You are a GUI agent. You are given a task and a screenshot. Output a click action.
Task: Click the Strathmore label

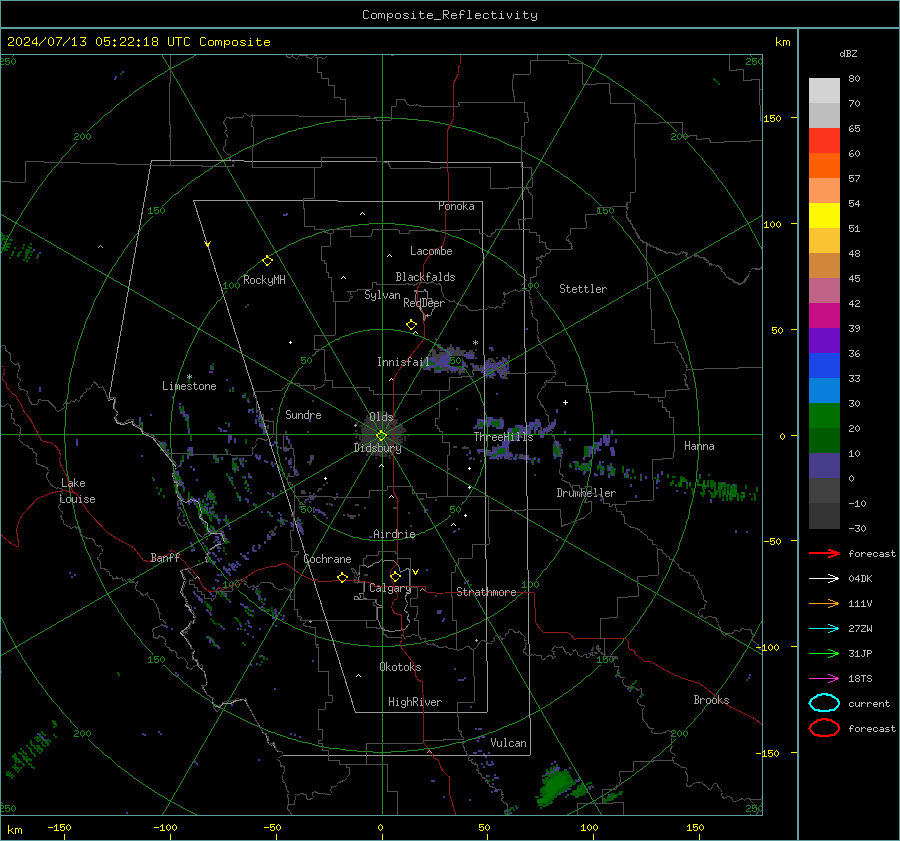coord(486,592)
